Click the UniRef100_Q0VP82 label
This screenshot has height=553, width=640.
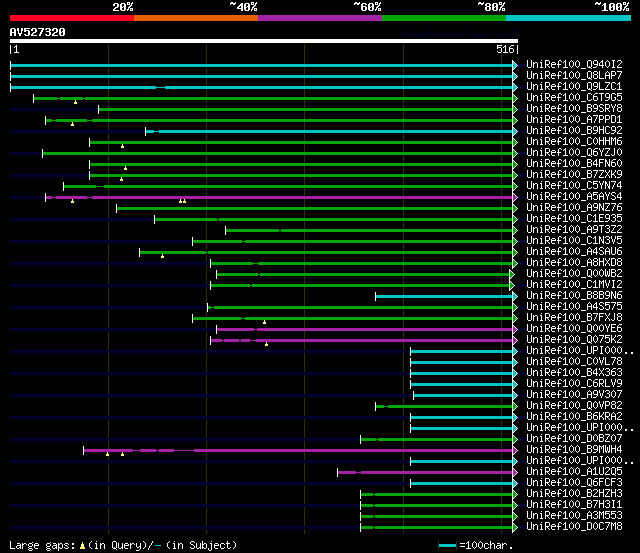(574, 406)
